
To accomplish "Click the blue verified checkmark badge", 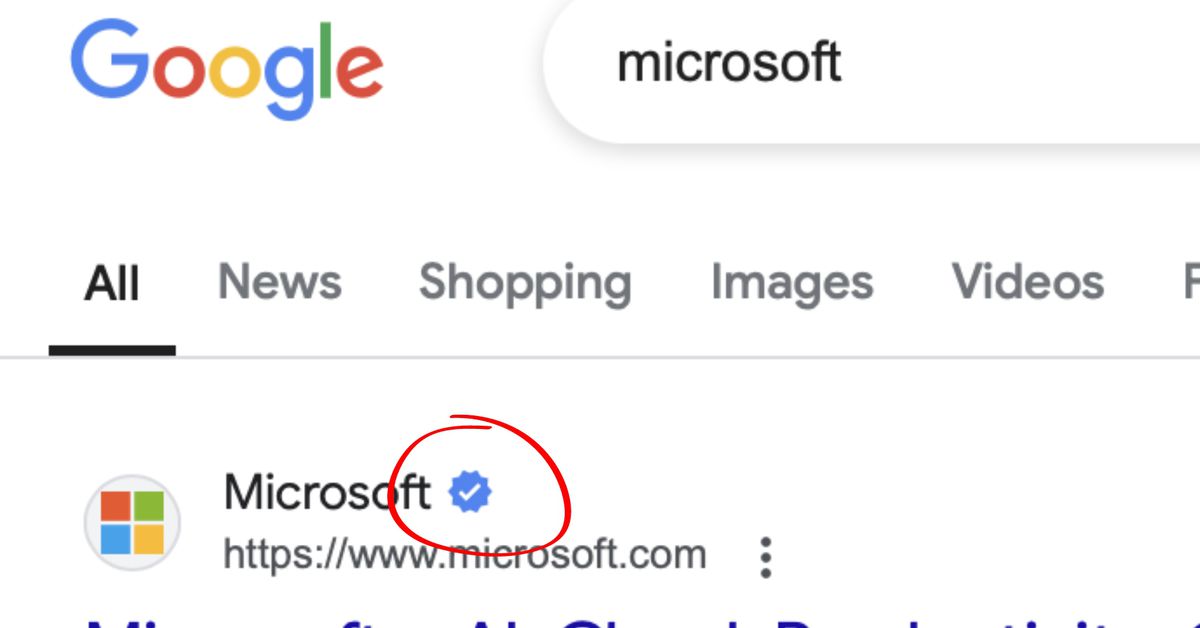I will (470, 493).
